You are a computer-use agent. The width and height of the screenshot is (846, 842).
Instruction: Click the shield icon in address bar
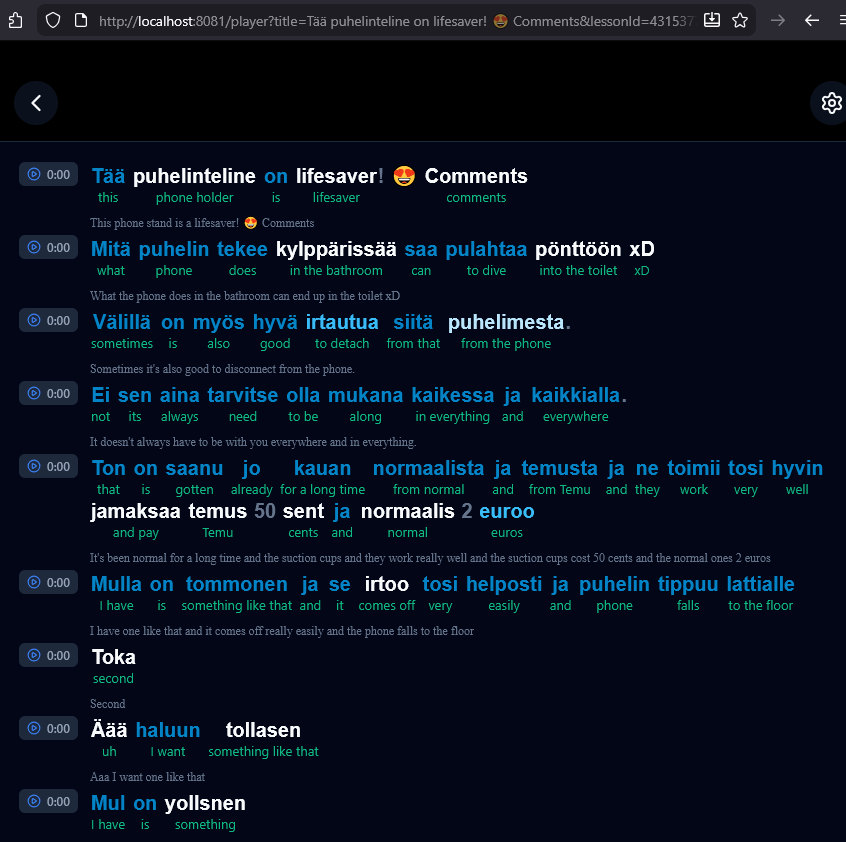point(54,20)
